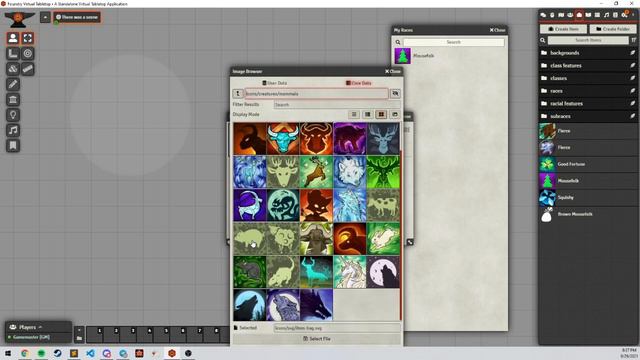Click the Create Folder button
Image resolution: width=640 pixels, height=360 pixels.
[x=613, y=29]
